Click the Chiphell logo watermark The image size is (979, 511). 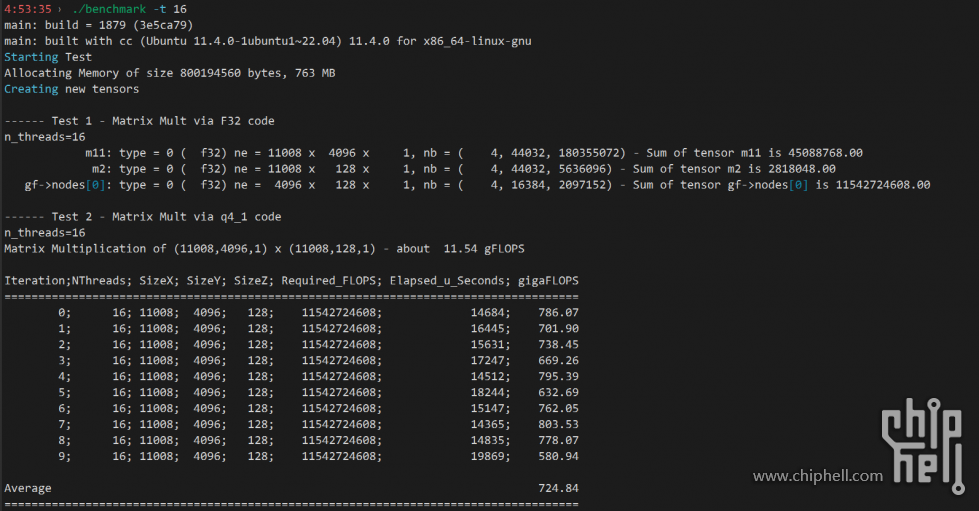tap(923, 446)
